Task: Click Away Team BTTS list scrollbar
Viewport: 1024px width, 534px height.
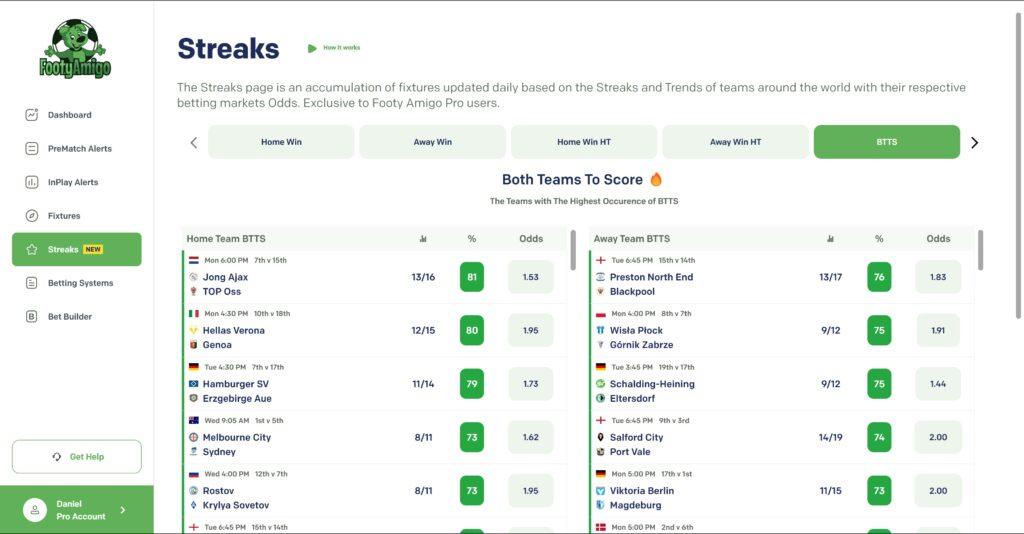Action: pos(980,250)
